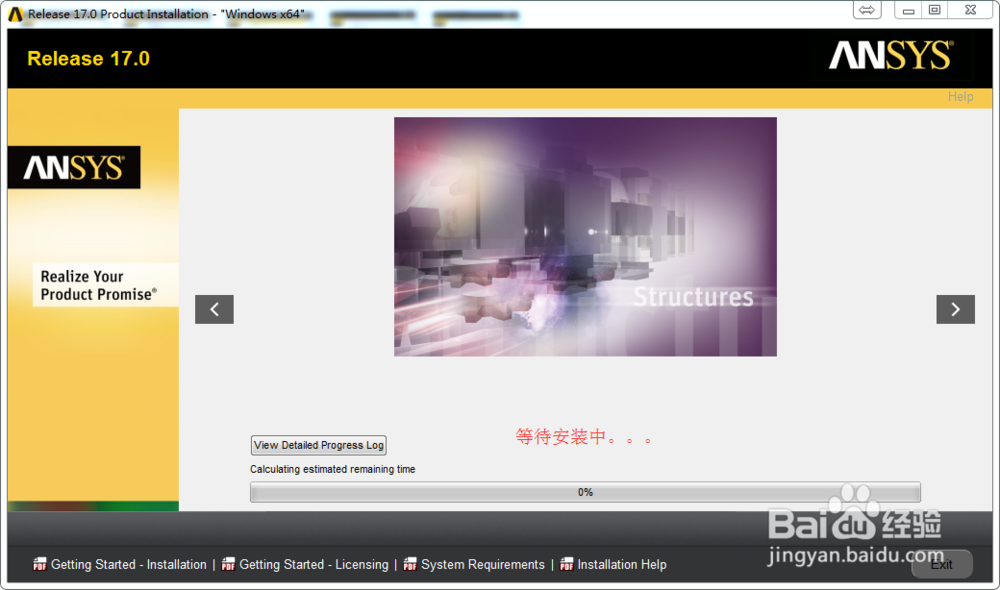Click the ANSYS icon in the title bar
1000x590 pixels.
[15, 14]
